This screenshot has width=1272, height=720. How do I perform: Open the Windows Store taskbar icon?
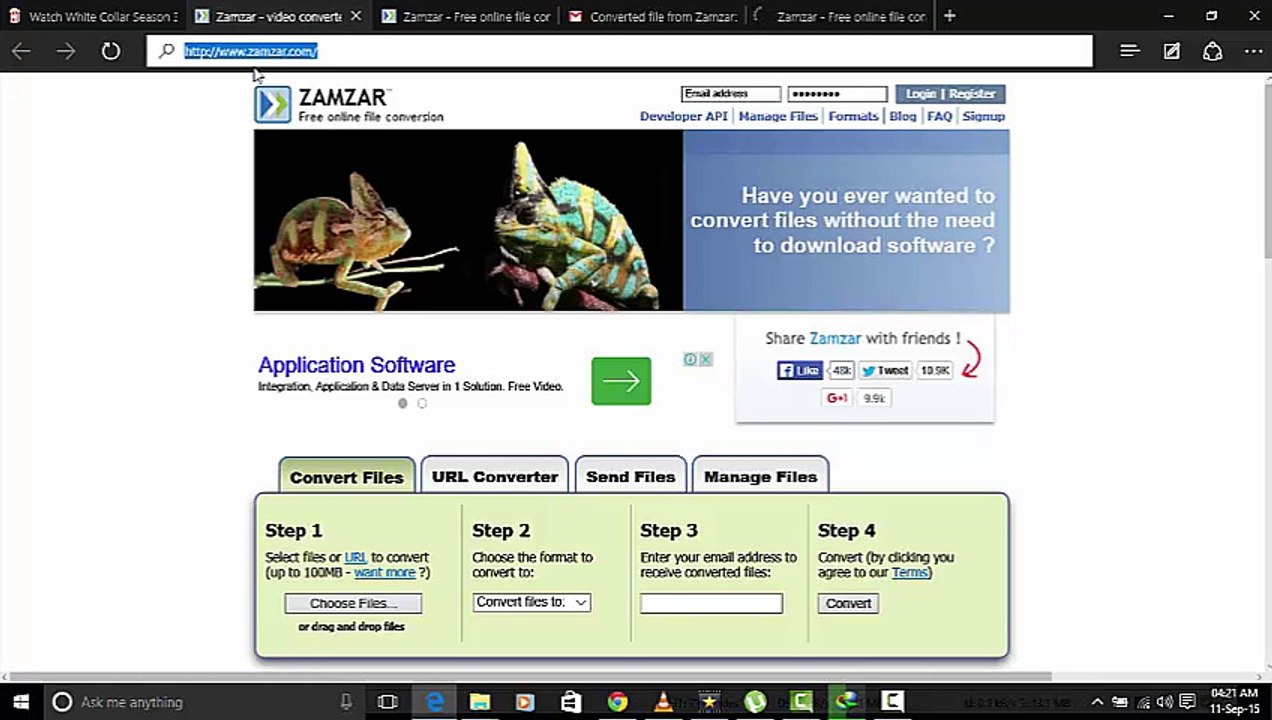[570, 702]
